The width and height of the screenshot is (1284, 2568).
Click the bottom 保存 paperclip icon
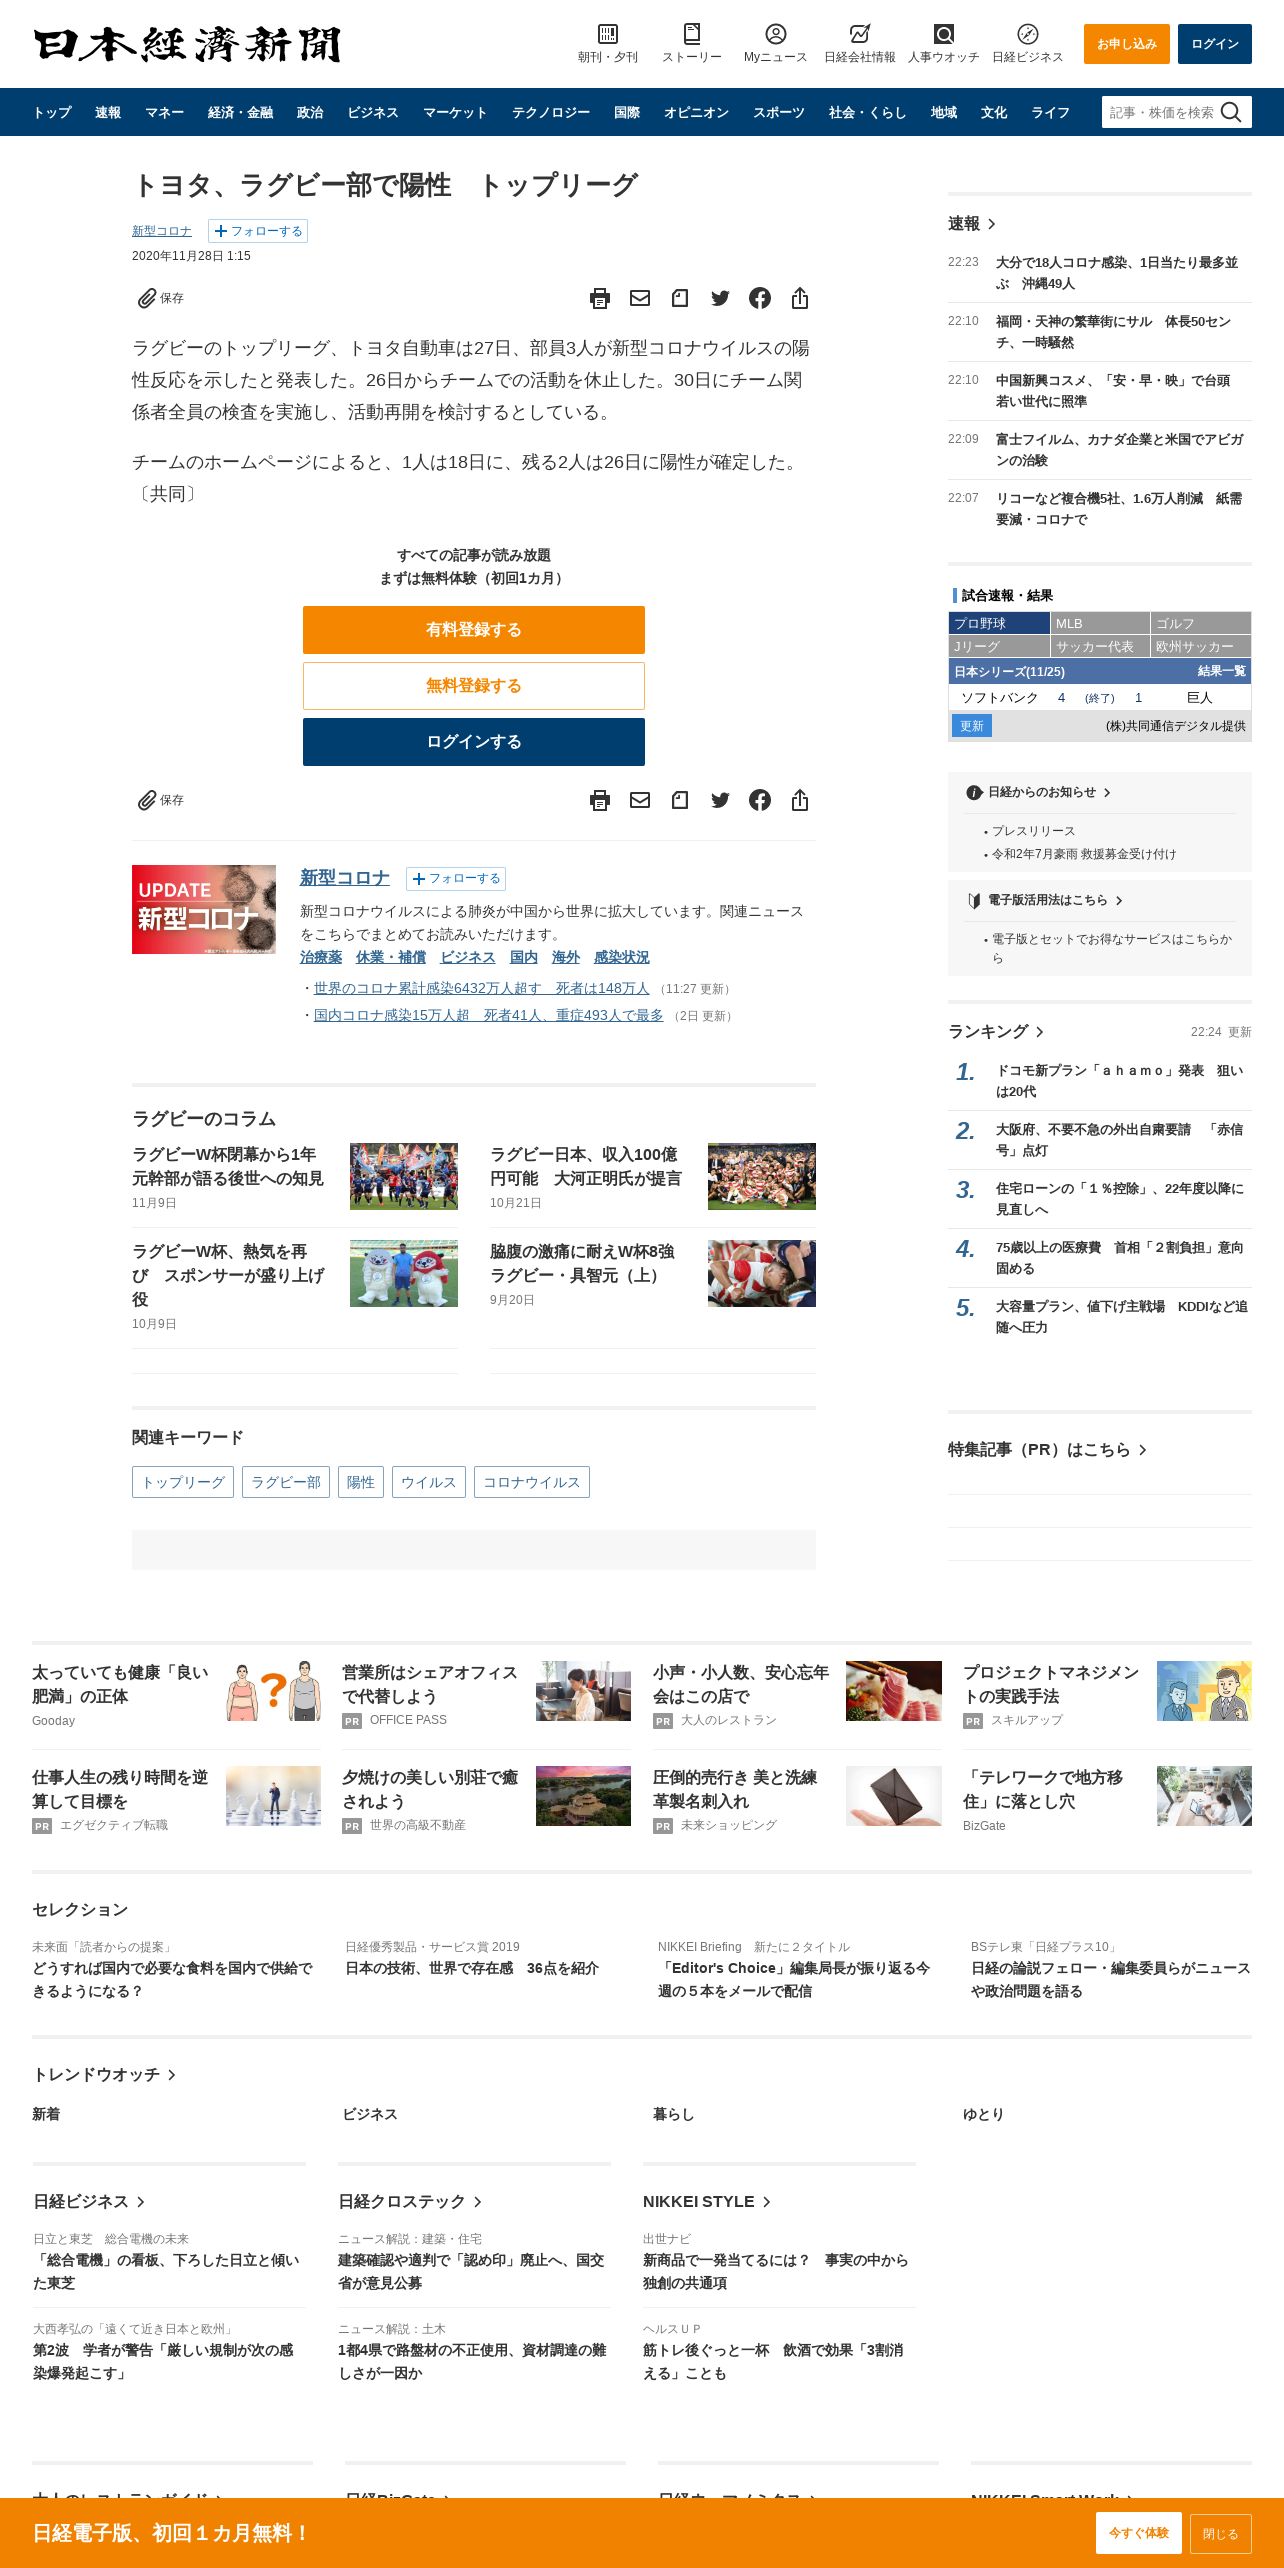147,800
